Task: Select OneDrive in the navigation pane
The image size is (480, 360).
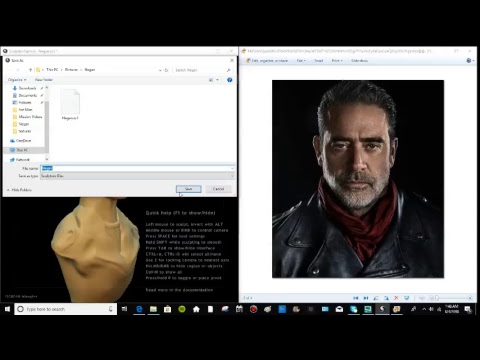Action: [23, 141]
